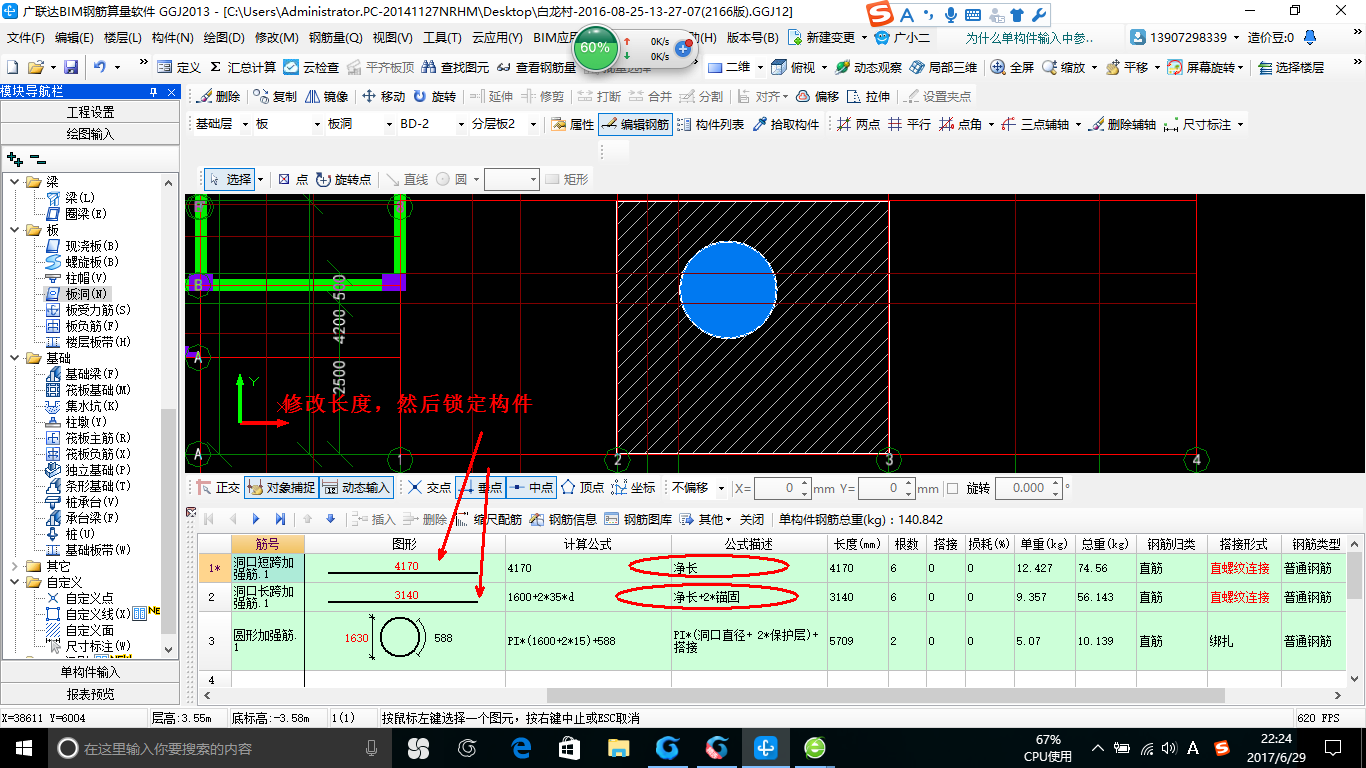
Task: Start 云检查 cloud check
Action: [x=311, y=67]
